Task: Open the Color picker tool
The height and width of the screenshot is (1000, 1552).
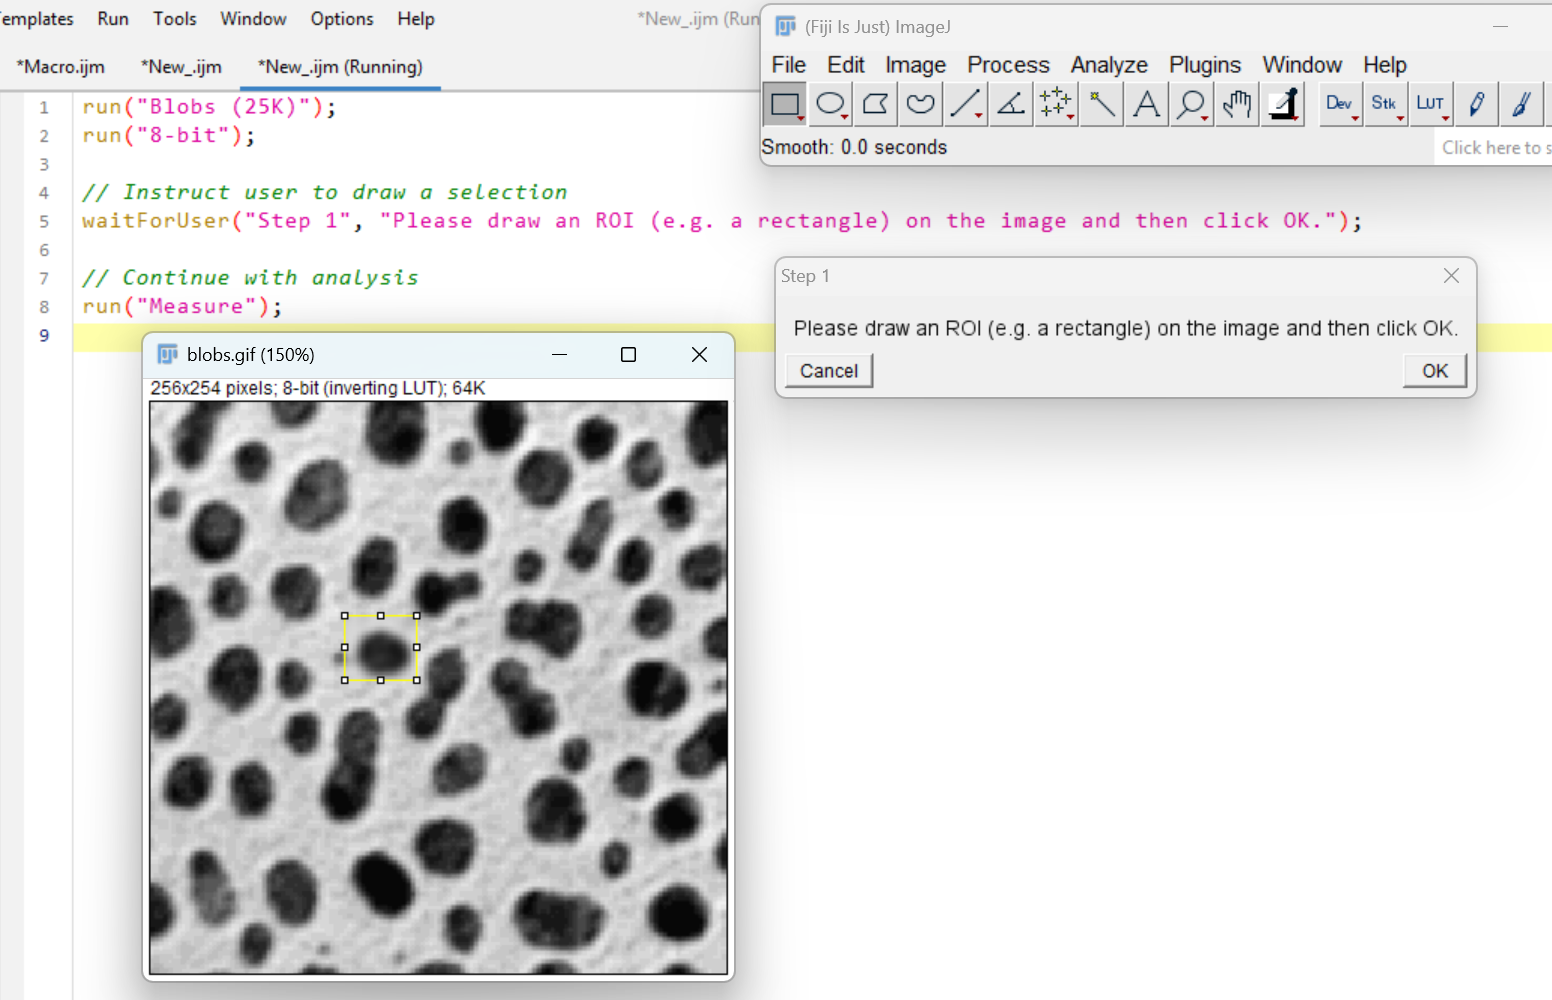Action: (x=1283, y=104)
